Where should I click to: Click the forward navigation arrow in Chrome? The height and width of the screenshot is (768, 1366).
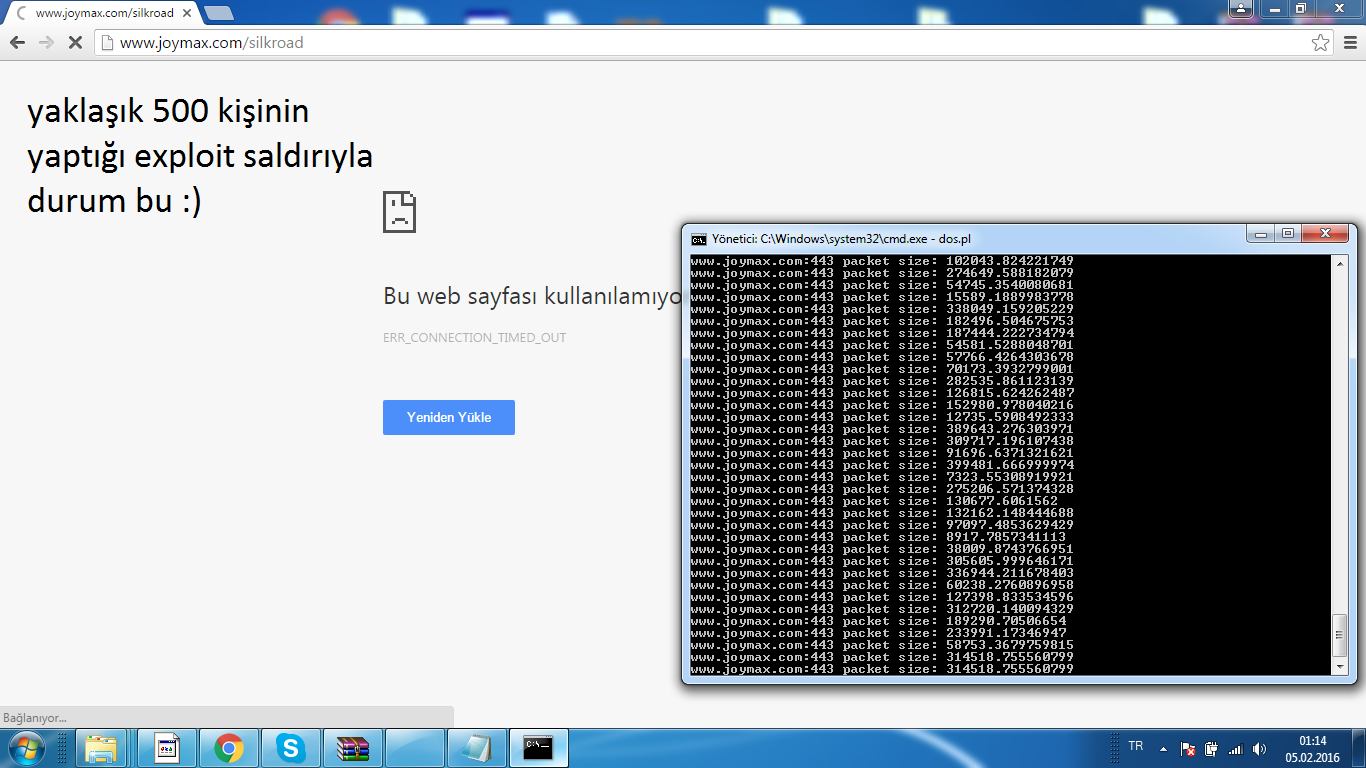pyautogui.click(x=46, y=43)
